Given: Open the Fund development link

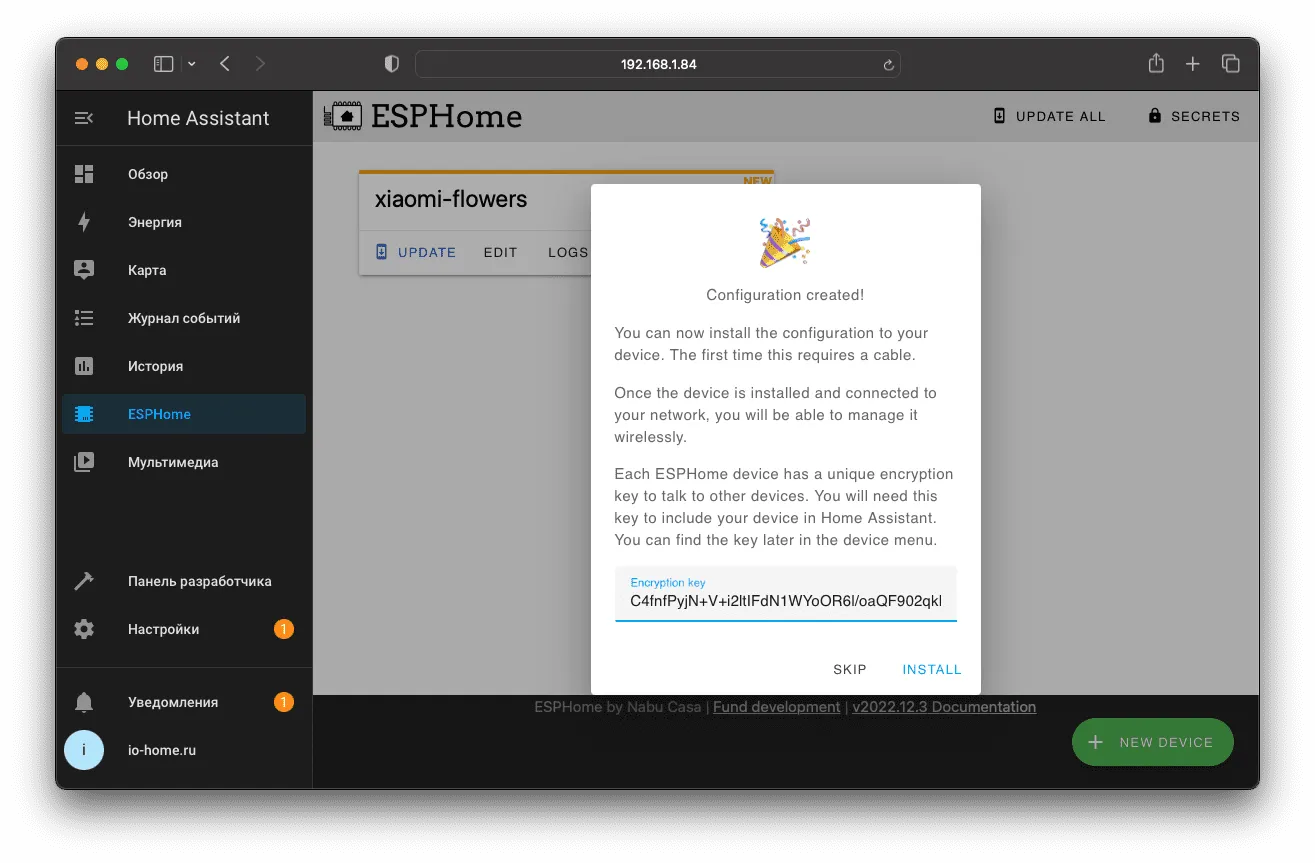Looking at the screenshot, I should point(776,707).
